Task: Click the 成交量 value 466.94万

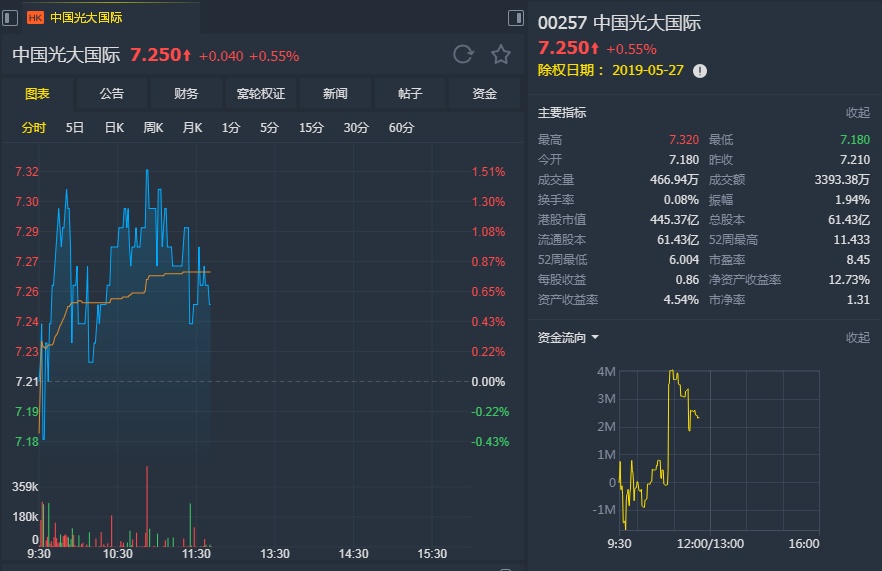Action: (x=674, y=179)
